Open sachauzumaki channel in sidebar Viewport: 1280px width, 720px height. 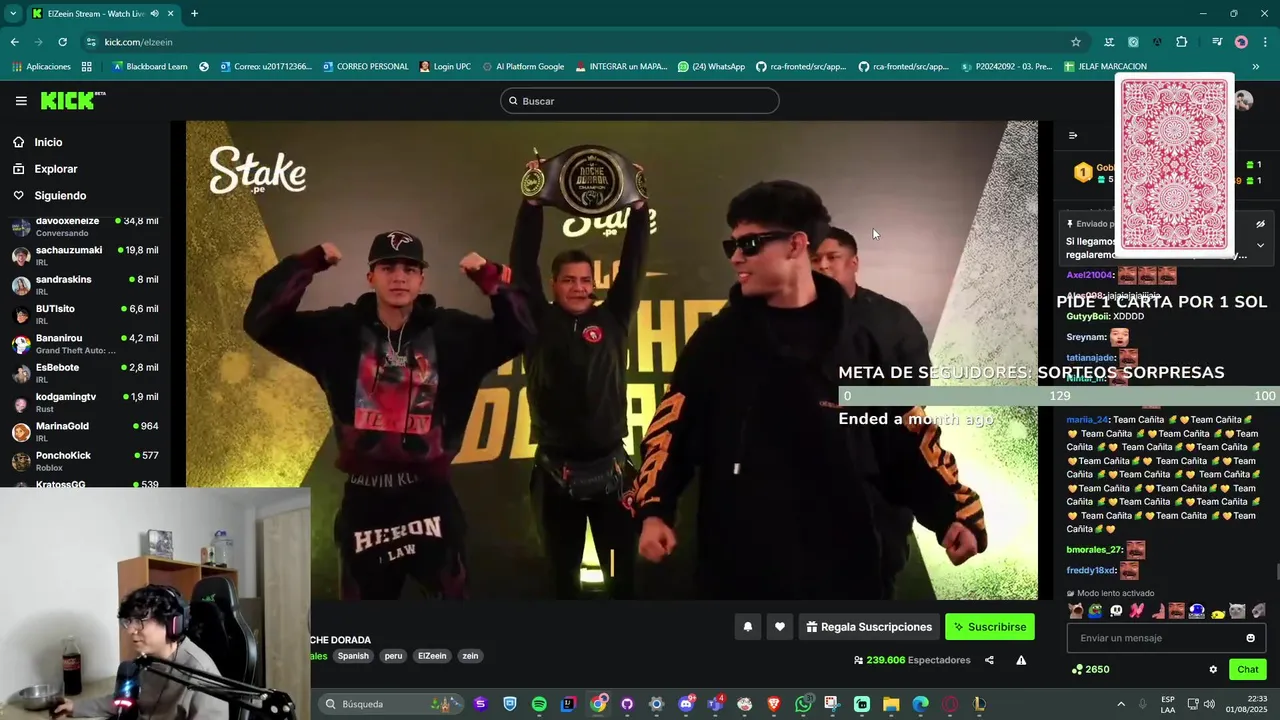pos(85,255)
